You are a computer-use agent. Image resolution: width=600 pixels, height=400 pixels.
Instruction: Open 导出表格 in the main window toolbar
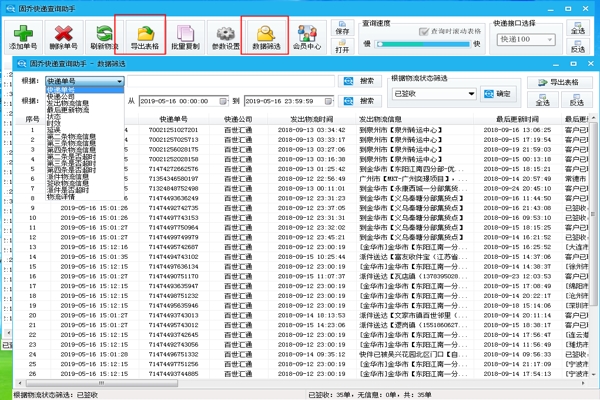145,37
